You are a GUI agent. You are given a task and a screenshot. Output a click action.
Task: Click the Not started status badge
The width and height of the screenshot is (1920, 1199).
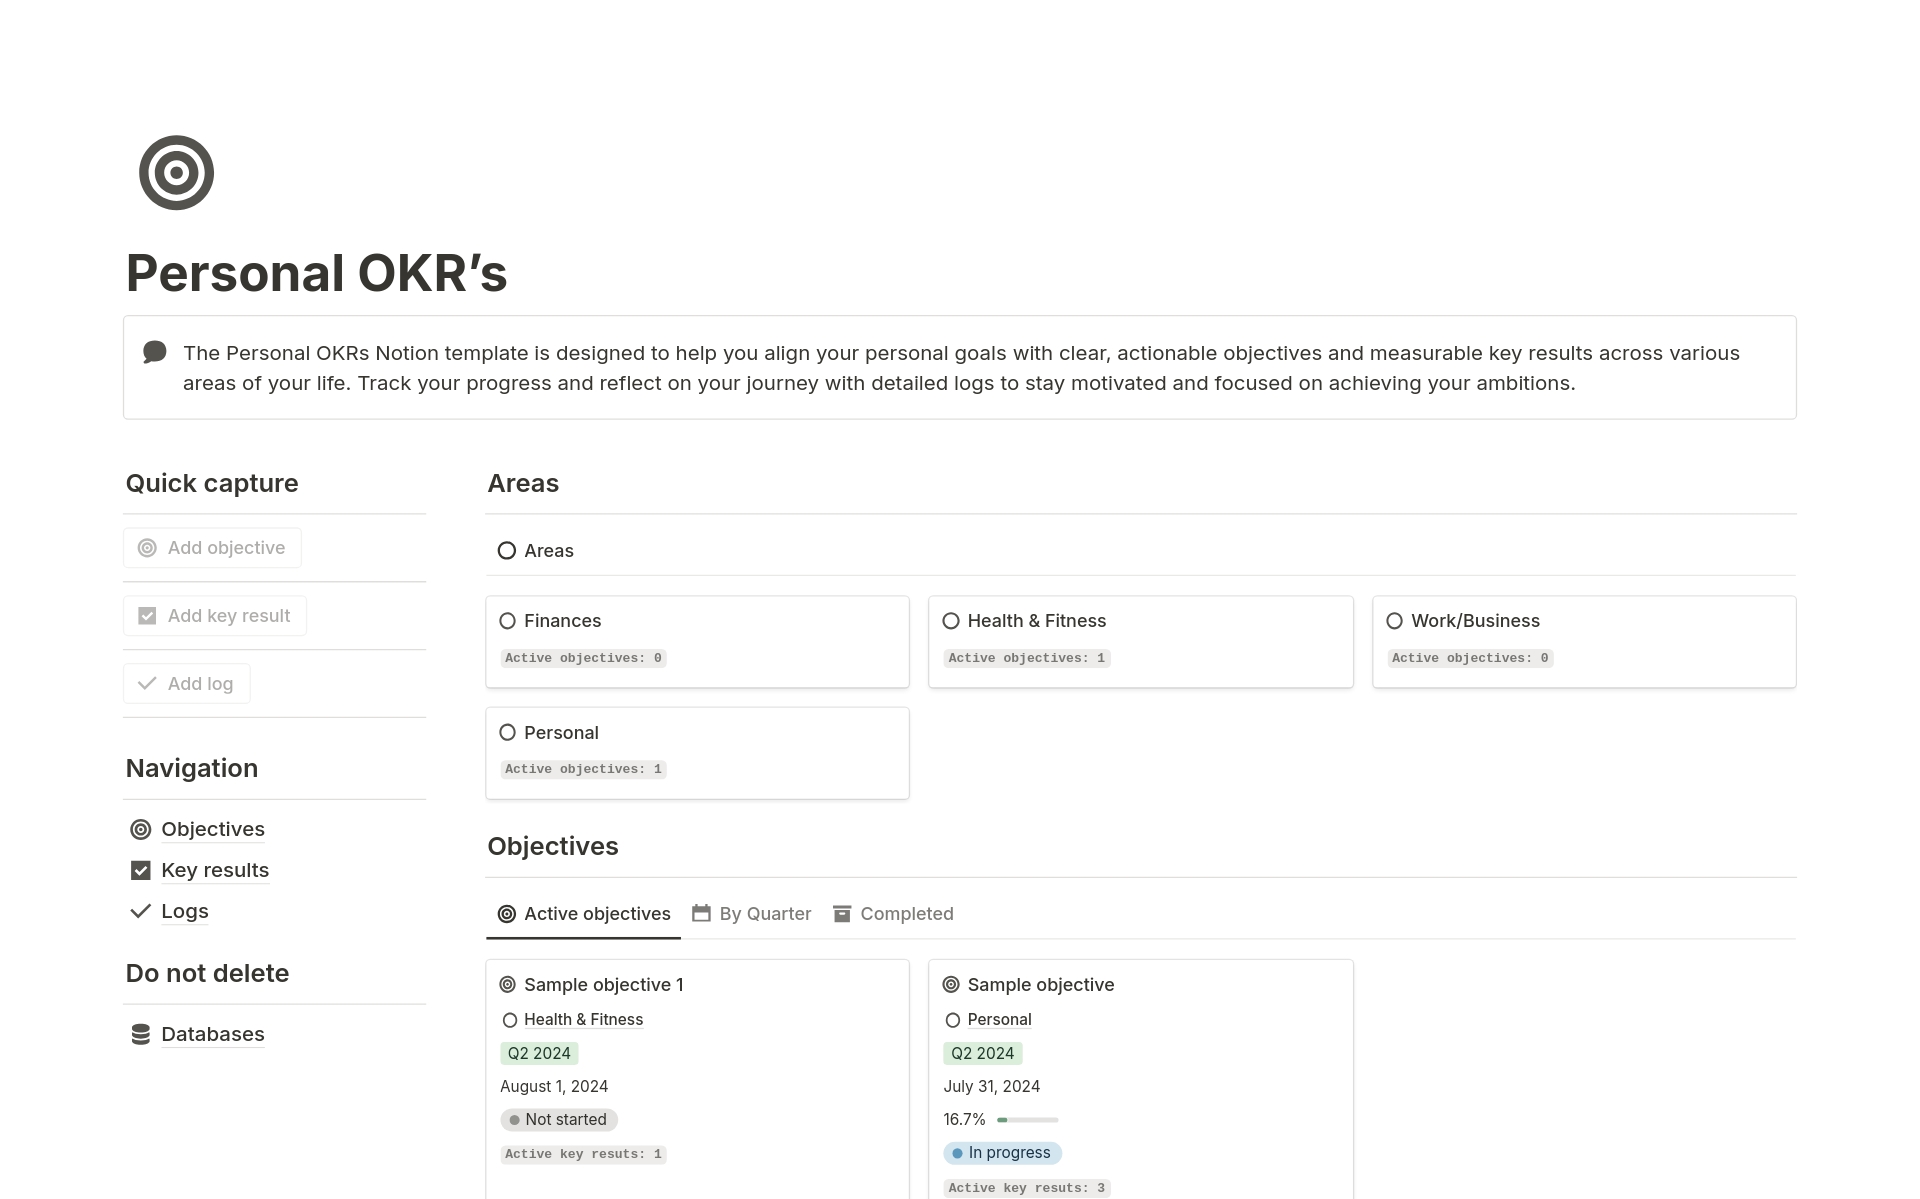(x=559, y=1120)
